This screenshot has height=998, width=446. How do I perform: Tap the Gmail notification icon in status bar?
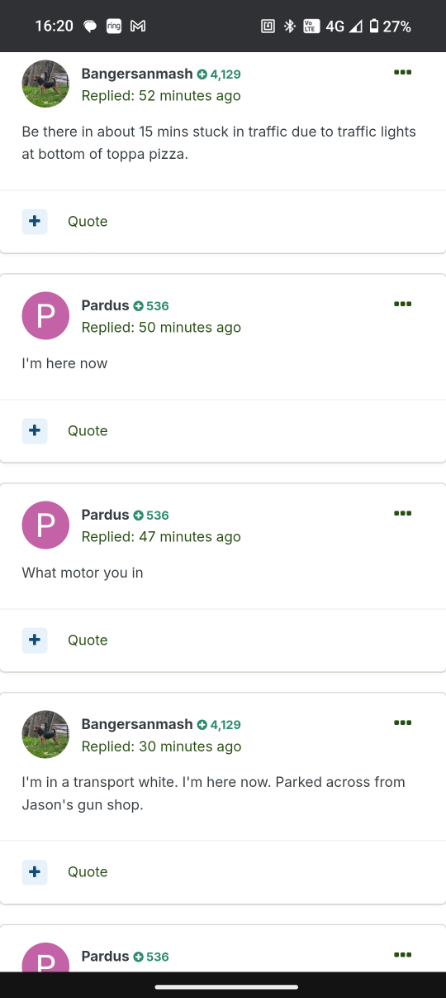click(138, 26)
